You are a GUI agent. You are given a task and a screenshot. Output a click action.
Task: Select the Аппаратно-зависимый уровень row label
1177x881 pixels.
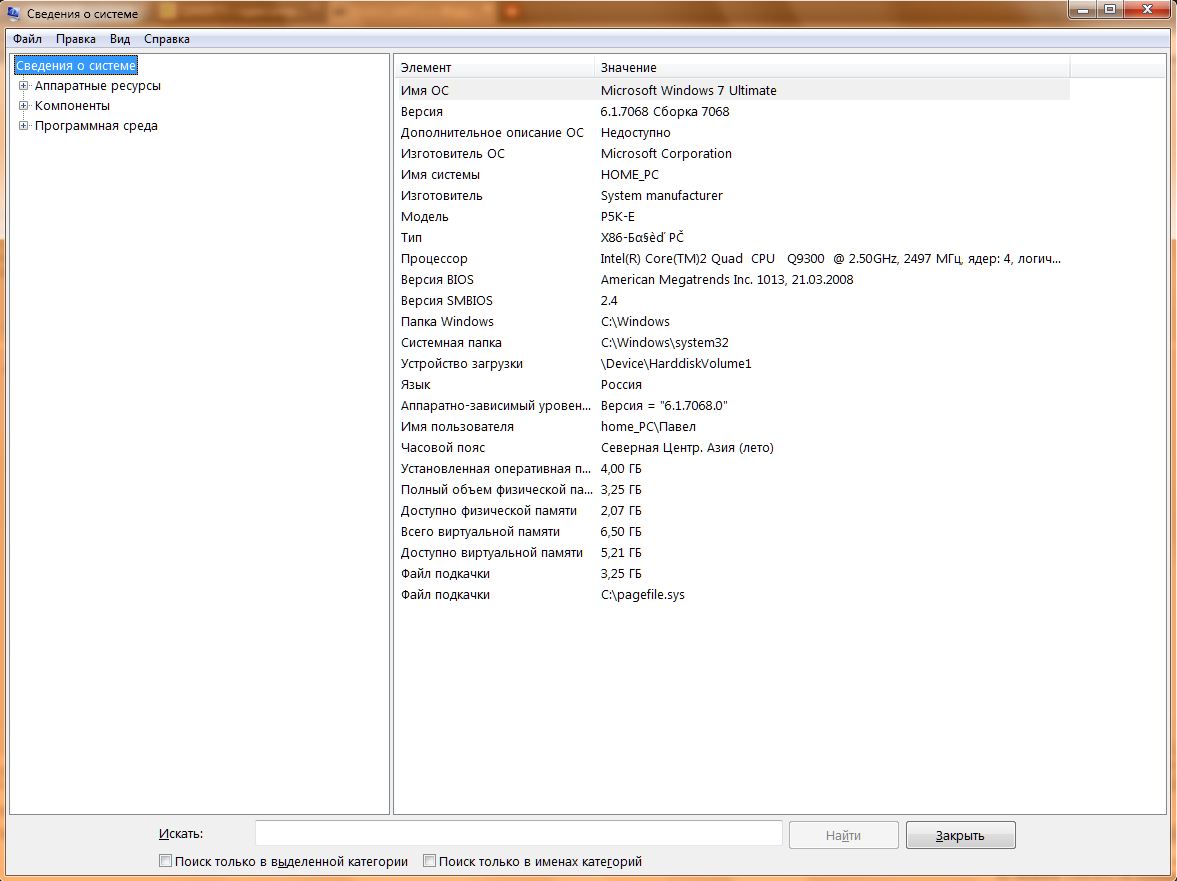point(495,405)
